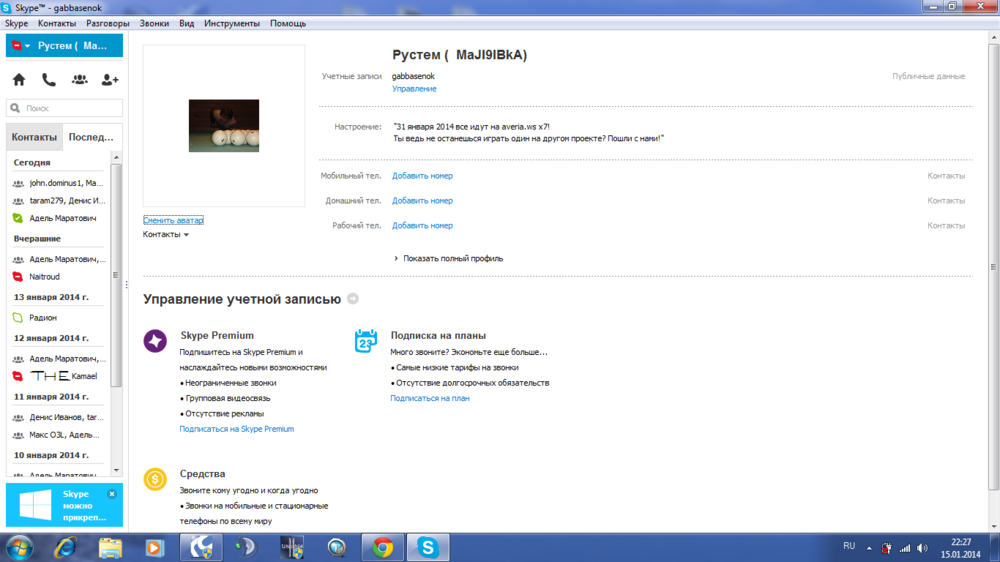Open the Контакты menu
The height and width of the screenshot is (562, 1000).
tap(57, 24)
